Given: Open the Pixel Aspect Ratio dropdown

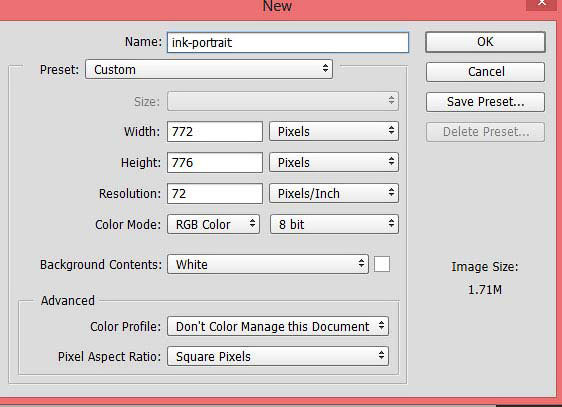Looking at the screenshot, I should coord(278,356).
